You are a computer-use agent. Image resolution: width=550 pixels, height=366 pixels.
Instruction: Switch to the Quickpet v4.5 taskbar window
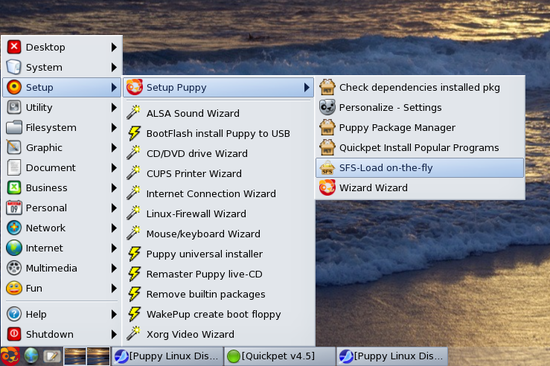[279, 356]
